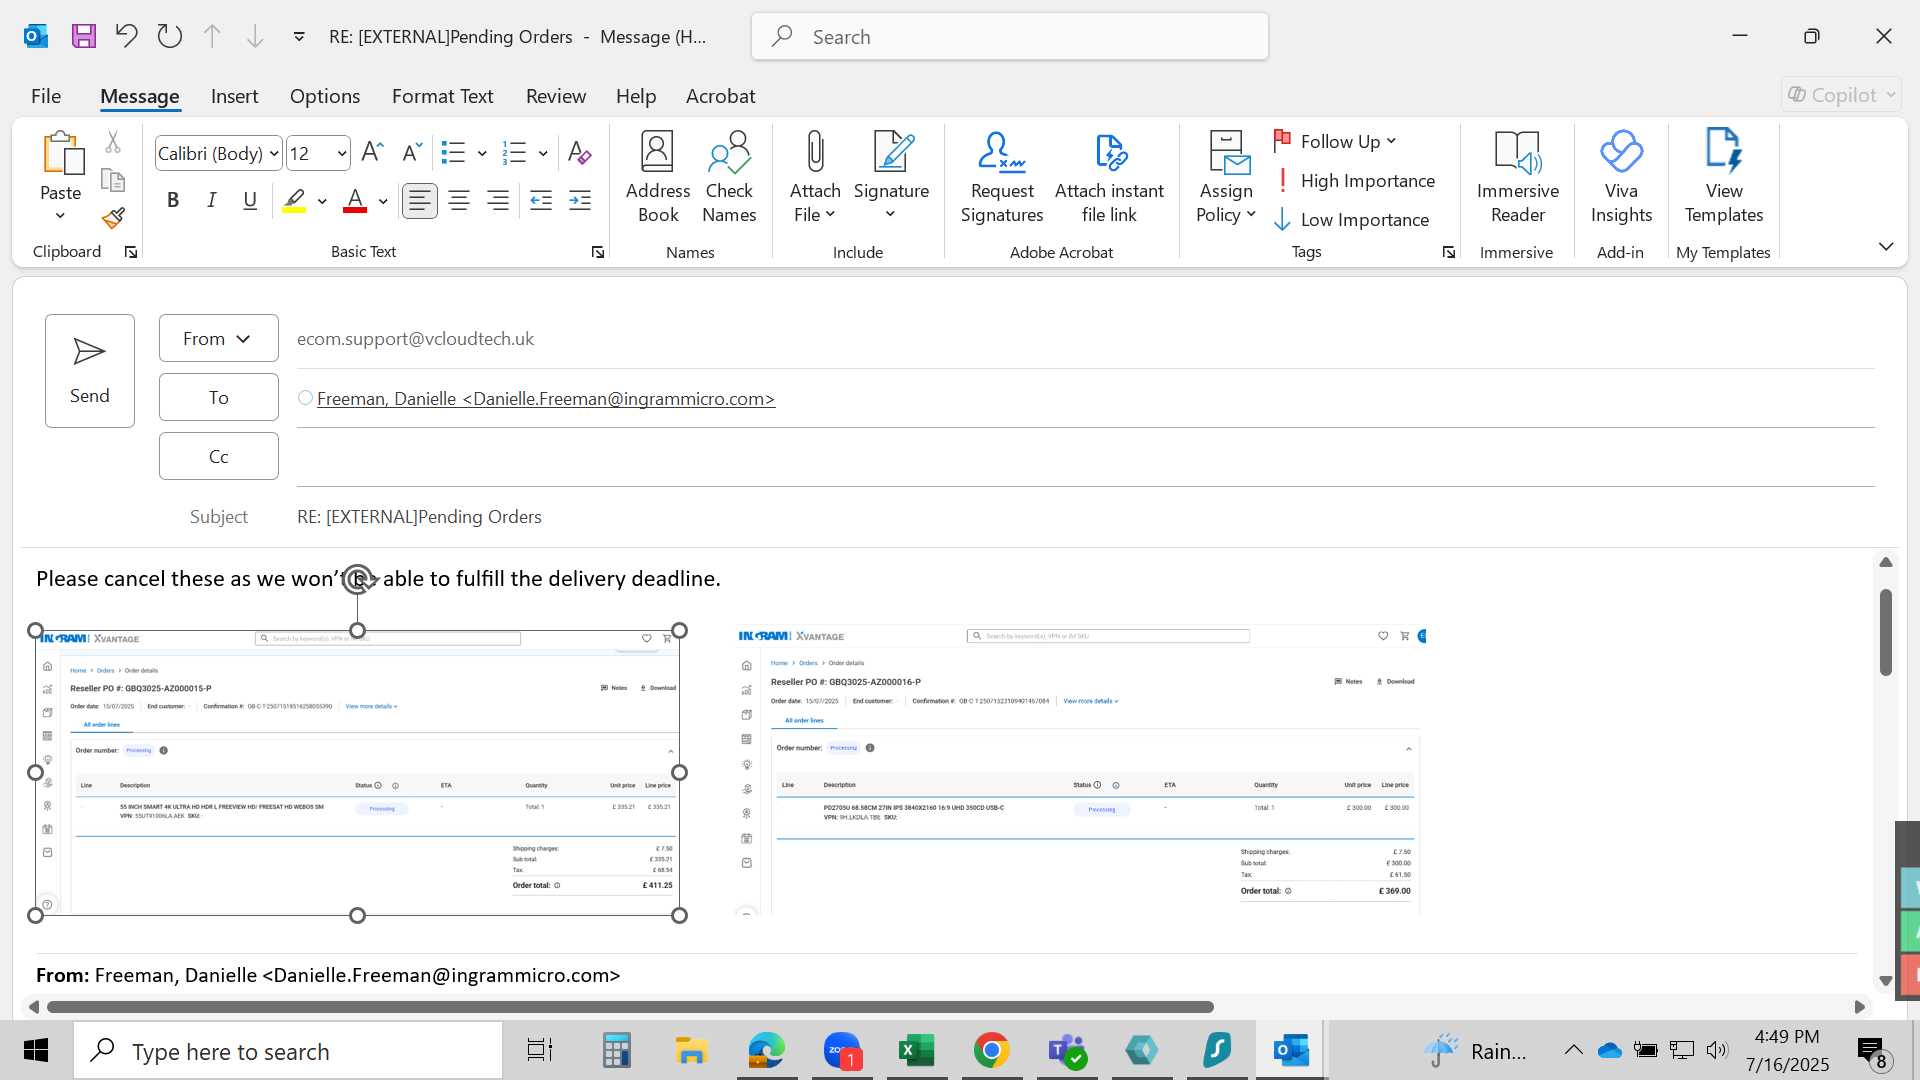The height and width of the screenshot is (1080, 1920).
Task: Open Customize Quick Access Toolbar menu
Action: coord(299,37)
